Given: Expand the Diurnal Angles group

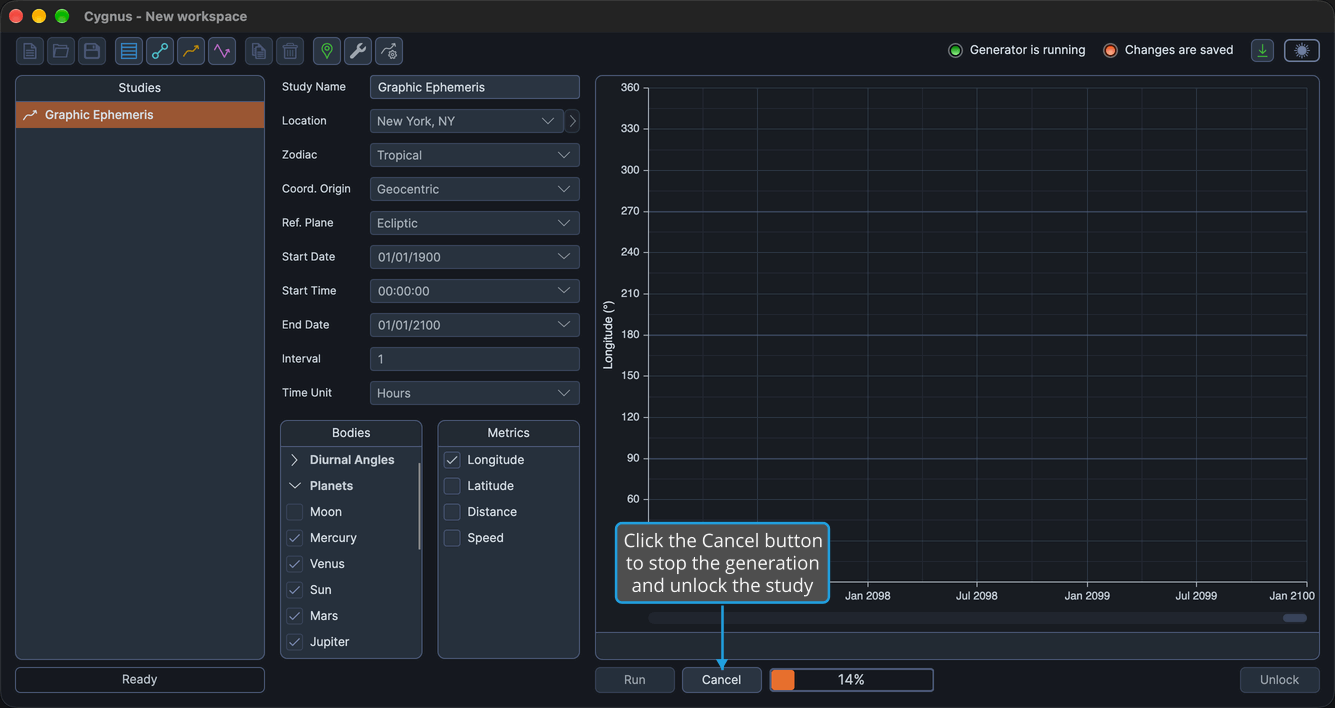Looking at the screenshot, I should [295, 460].
